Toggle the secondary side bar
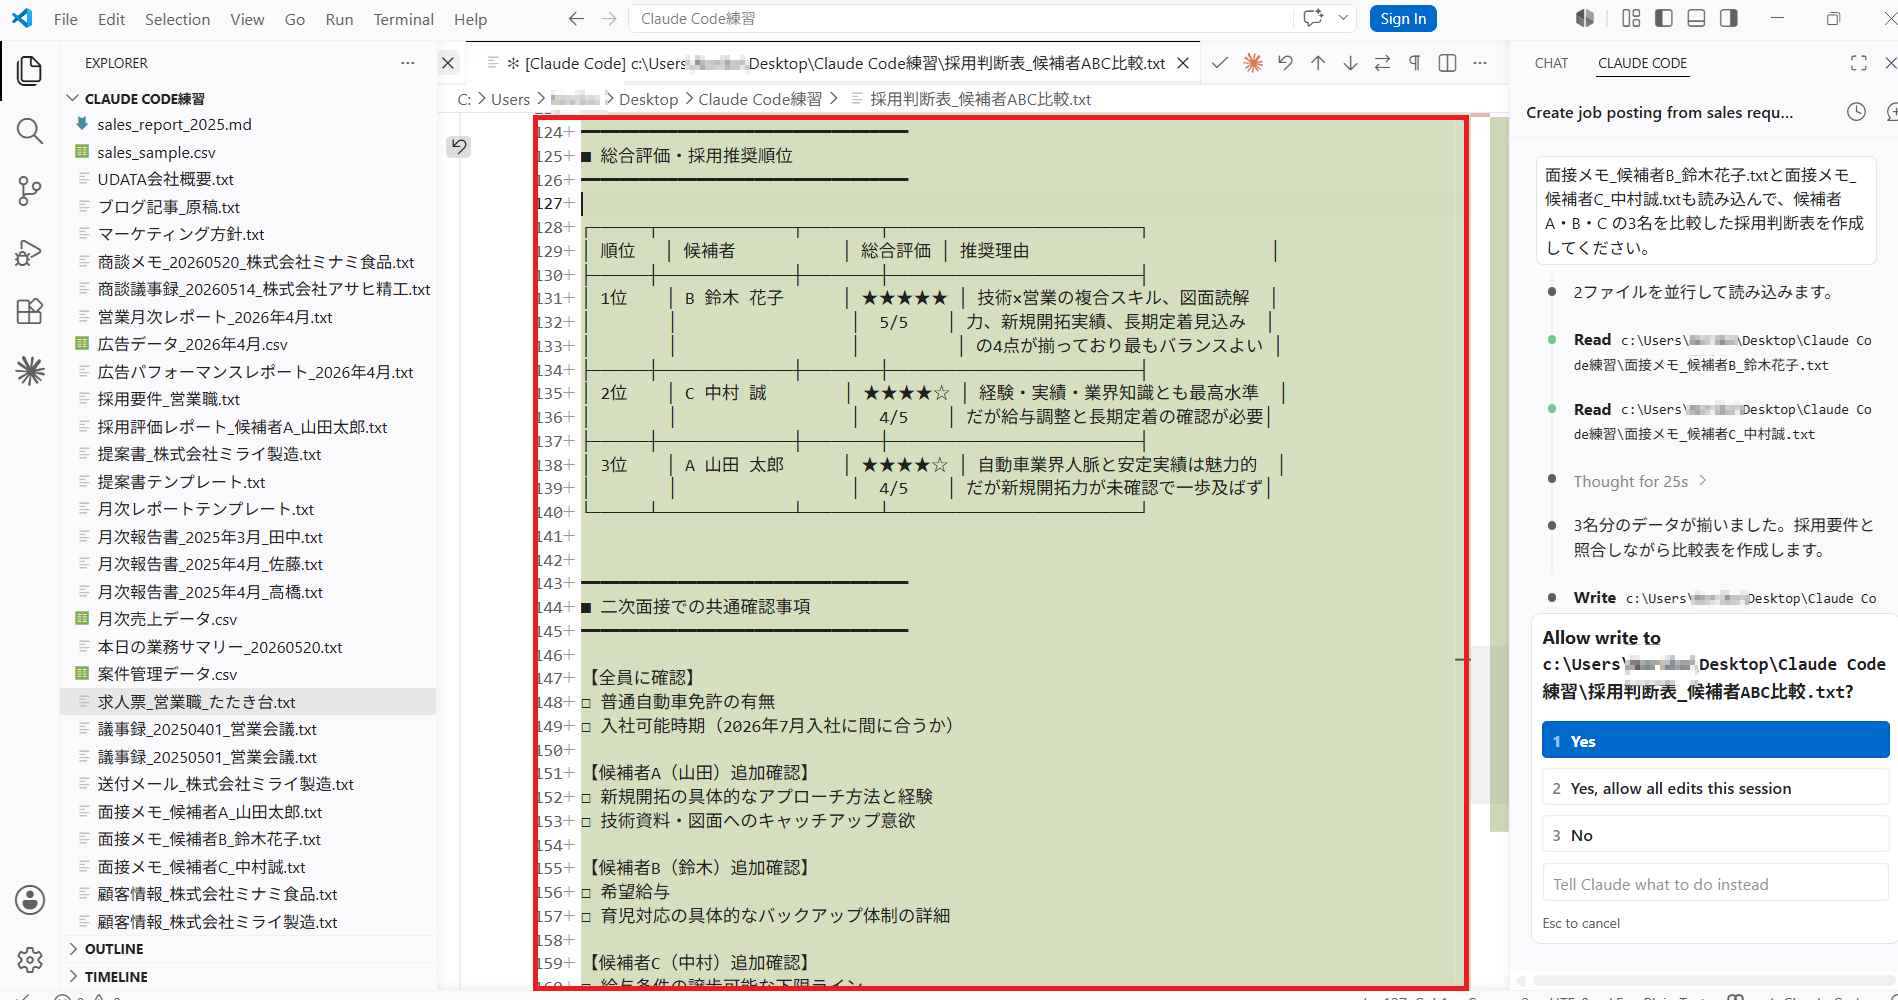 (1729, 18)
